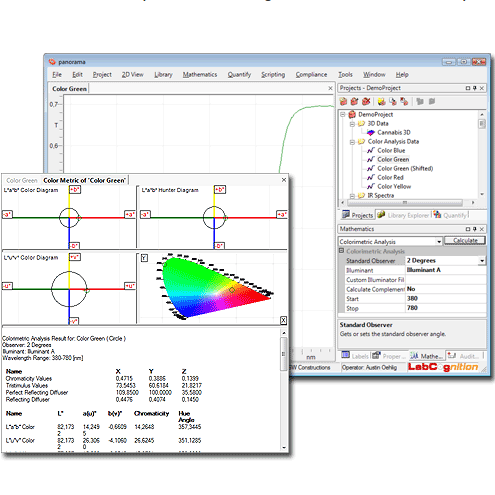The width and height of the screenshot is (495, 495).
Task: Click the Cannabis 3D surface icon in tree
Action: click(371, 133)
